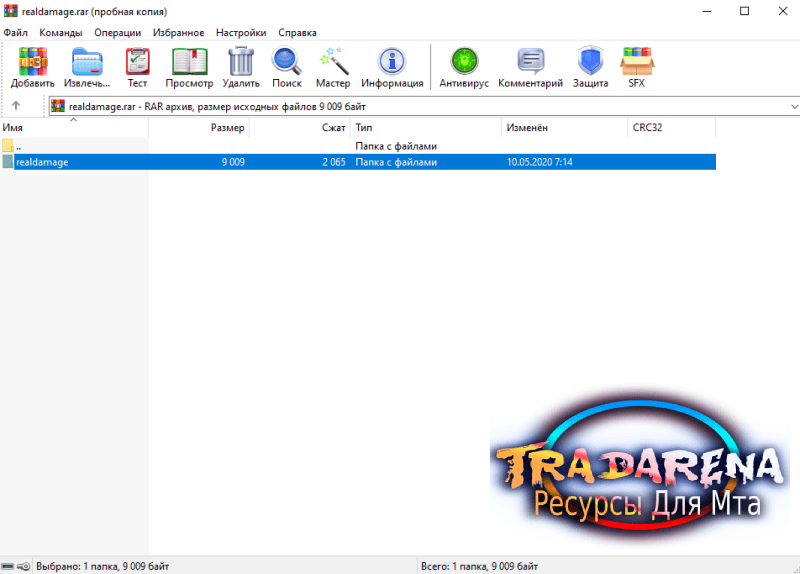
Task: Open the Настройки menu
Action: [x=241, y=33]
